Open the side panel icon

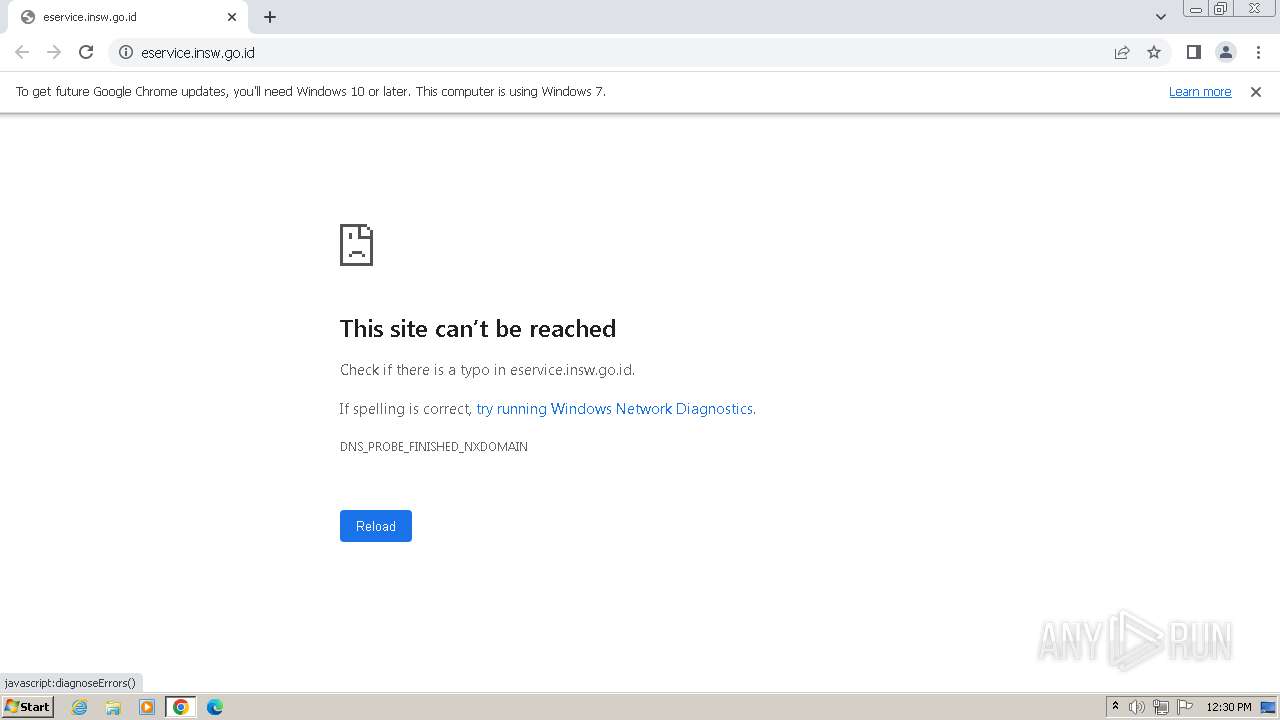coord(1193,52)
